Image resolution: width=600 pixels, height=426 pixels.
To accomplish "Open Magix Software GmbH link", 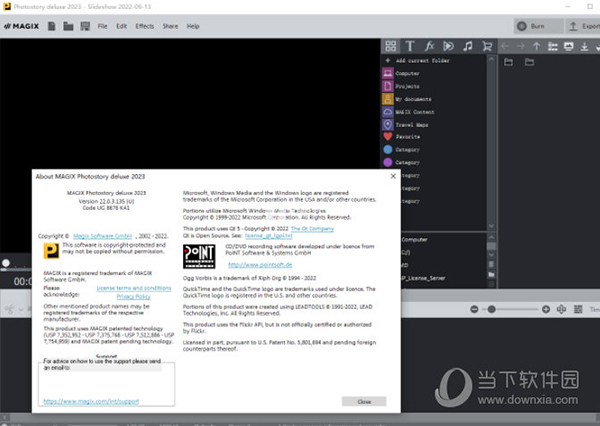I will tap(103, 236).
